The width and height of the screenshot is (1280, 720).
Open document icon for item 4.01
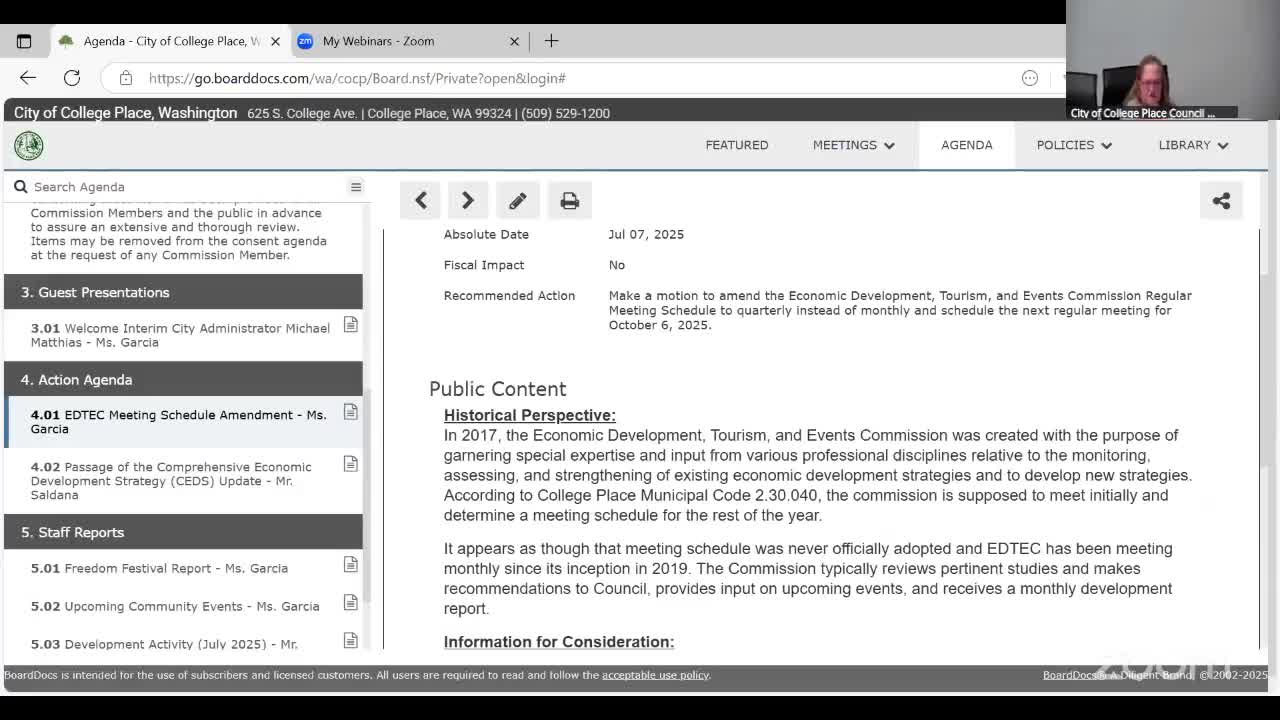351,412
